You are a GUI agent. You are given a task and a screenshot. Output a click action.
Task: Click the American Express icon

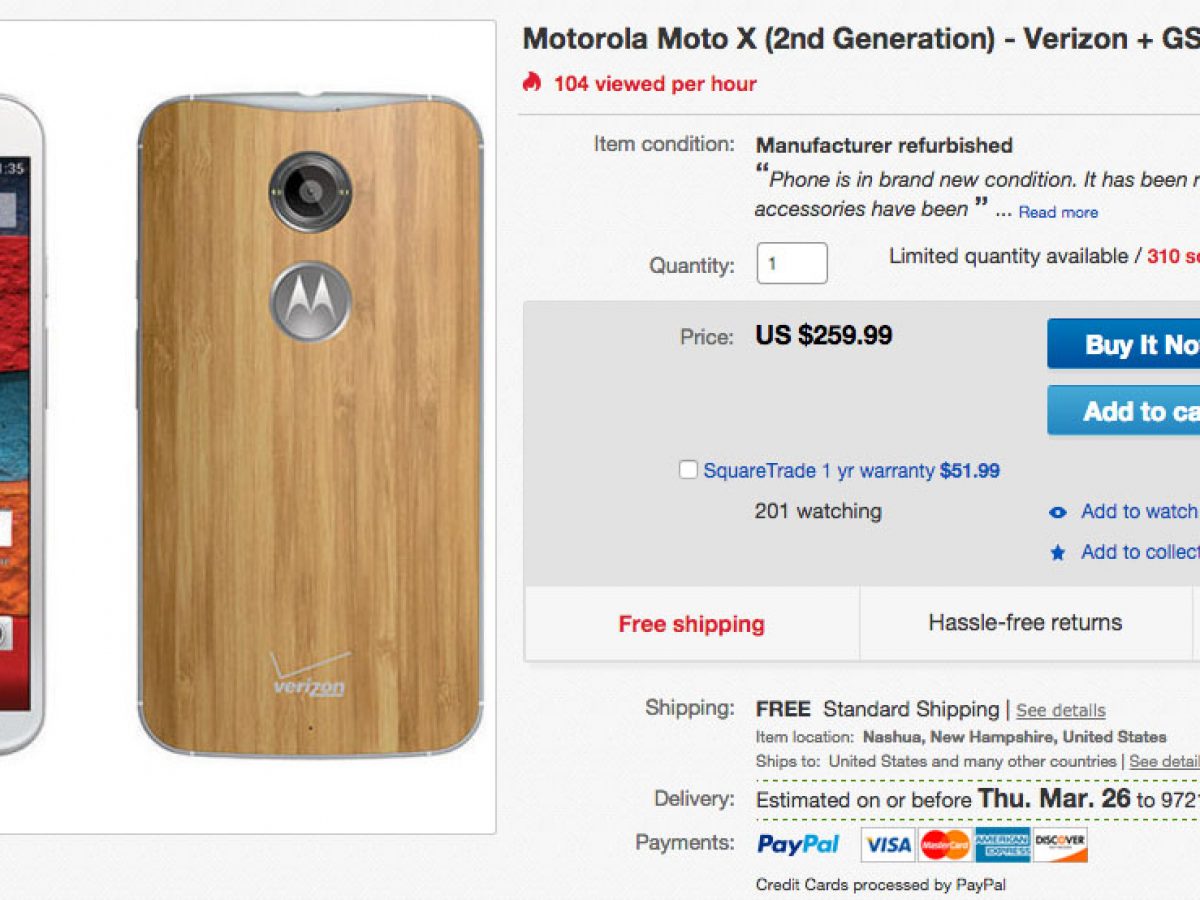click(x=1002, y=845)
